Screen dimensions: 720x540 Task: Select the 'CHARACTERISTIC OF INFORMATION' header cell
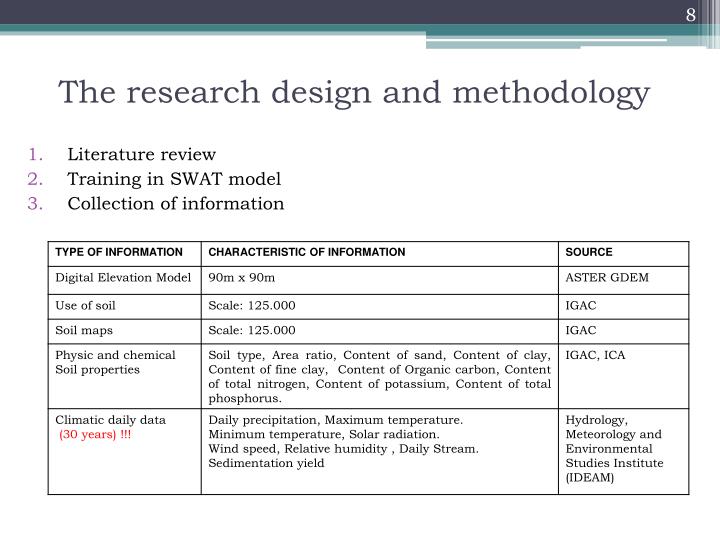pyautogui.click(x=380, y=253)
